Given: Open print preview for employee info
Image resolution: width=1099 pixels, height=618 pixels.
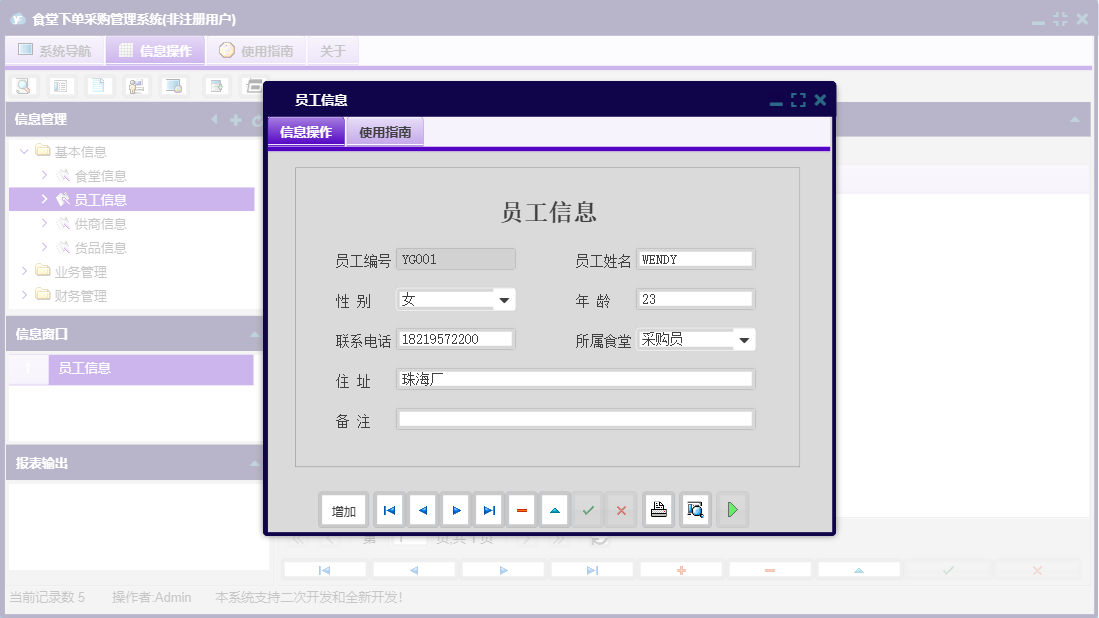Looking at the screenshot, I should tap(694, 509).
